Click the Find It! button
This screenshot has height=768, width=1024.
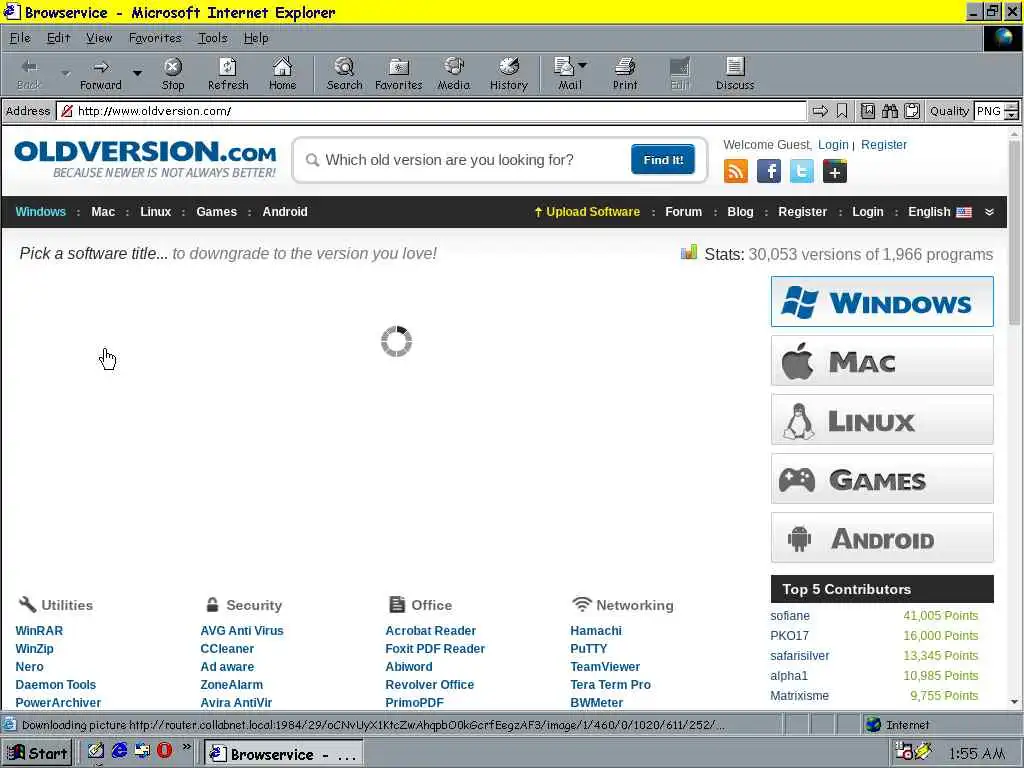(x=663, y=160)
